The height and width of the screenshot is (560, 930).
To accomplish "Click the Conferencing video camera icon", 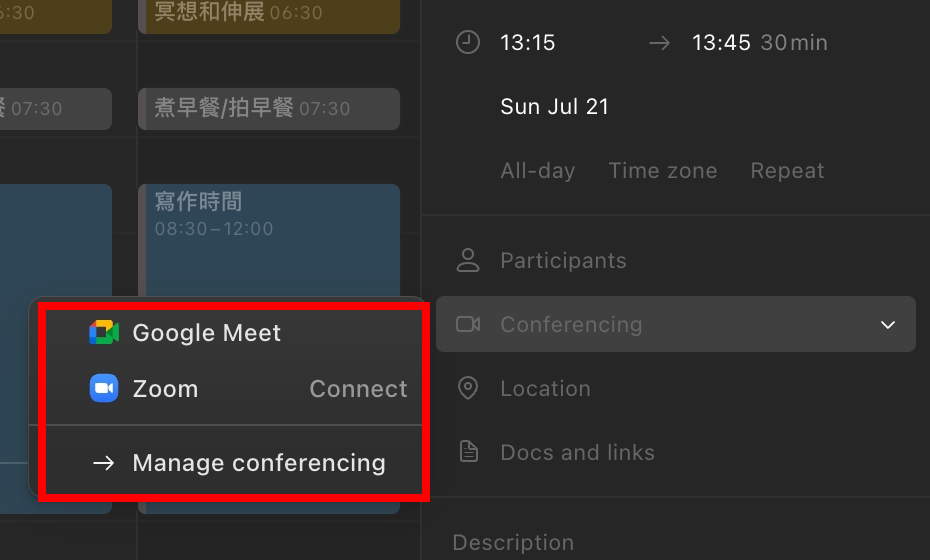I will 467,325.
